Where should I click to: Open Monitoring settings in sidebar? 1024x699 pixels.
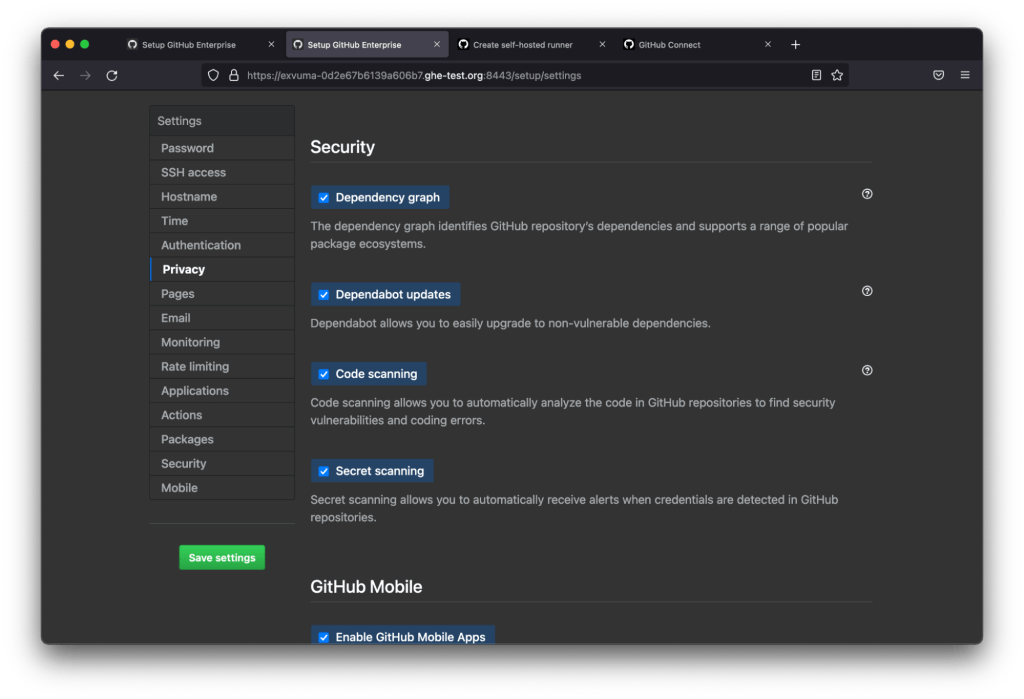click(222, 342)
